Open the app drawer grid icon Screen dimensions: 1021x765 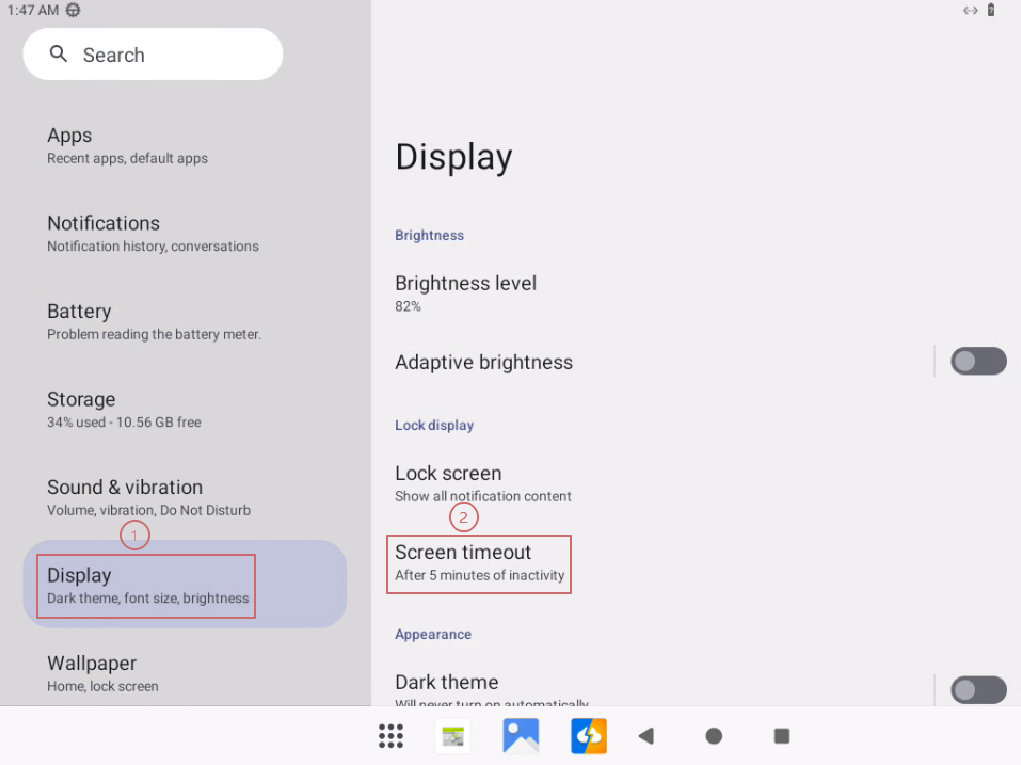[x=391, y=736]
